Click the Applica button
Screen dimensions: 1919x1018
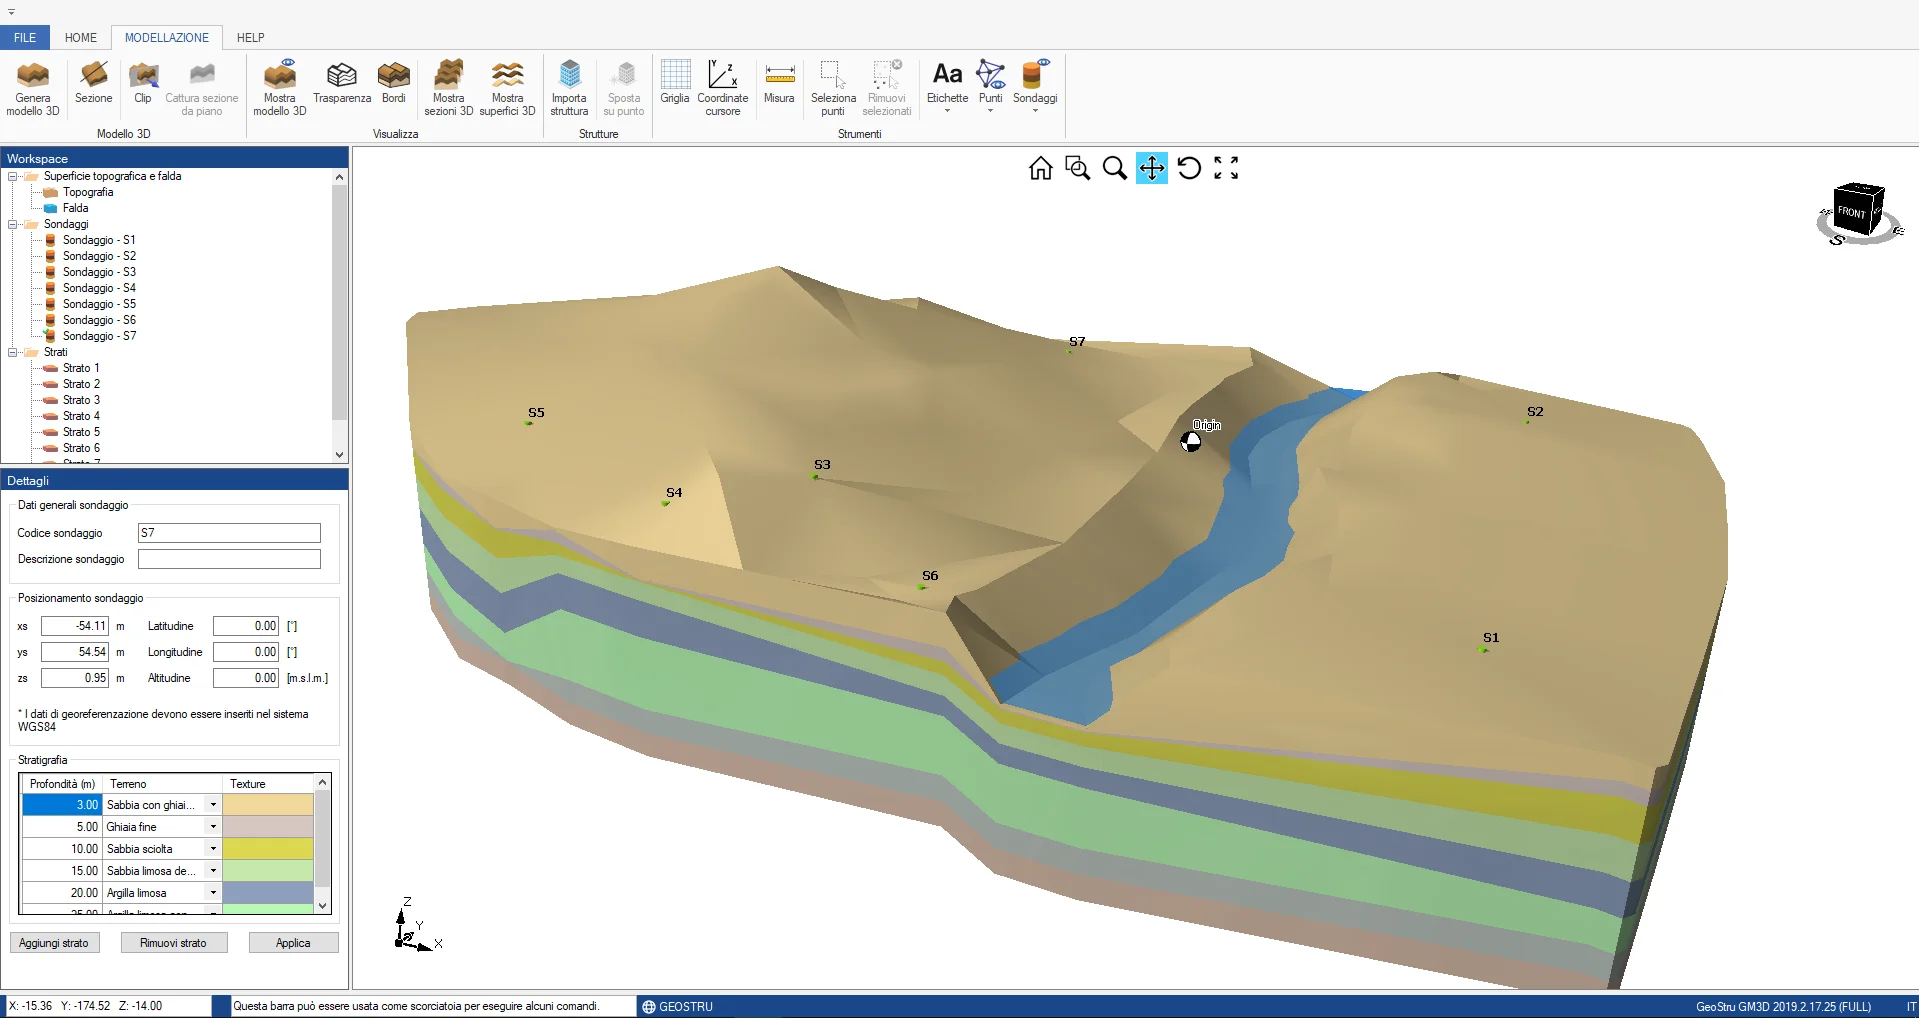point(293,943)
